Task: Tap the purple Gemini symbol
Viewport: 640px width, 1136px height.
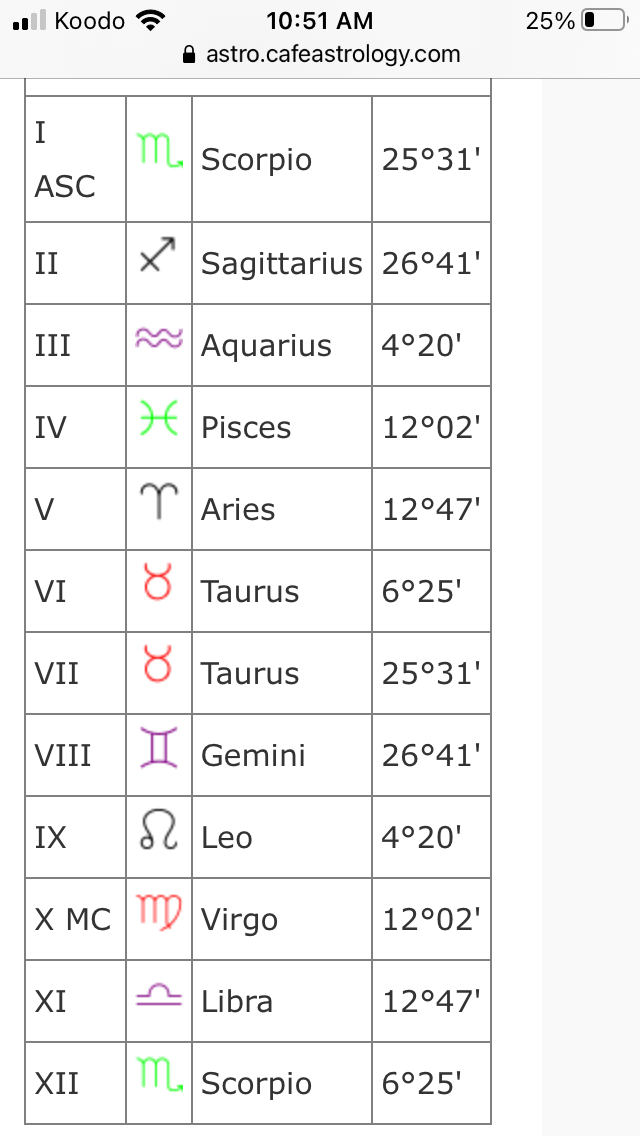Action: tap(158, 748)
